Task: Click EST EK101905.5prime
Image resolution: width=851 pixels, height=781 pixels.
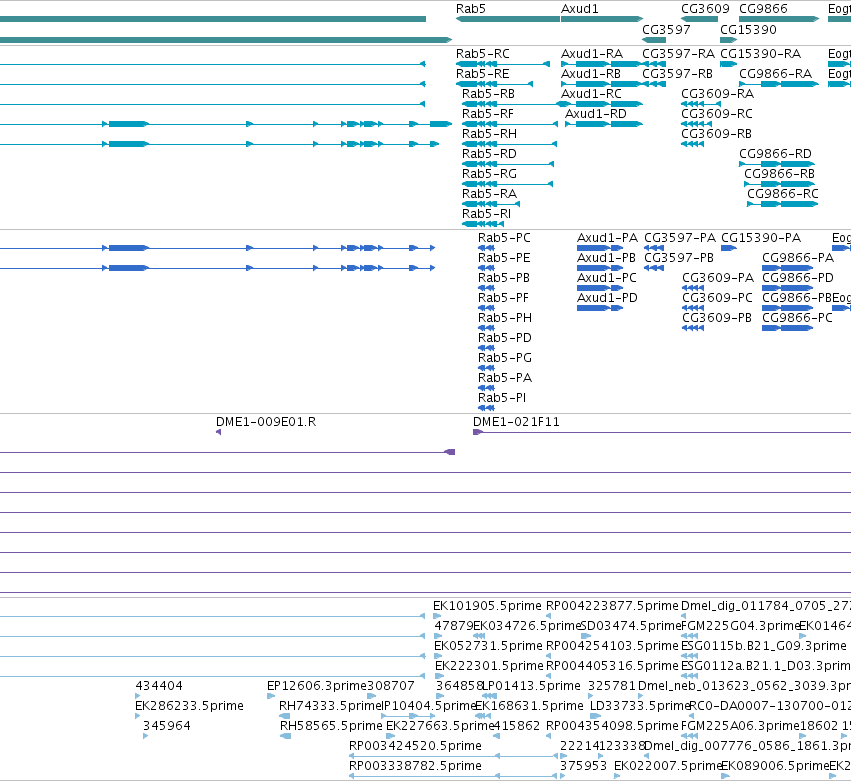Action: [x=487, y=606]
